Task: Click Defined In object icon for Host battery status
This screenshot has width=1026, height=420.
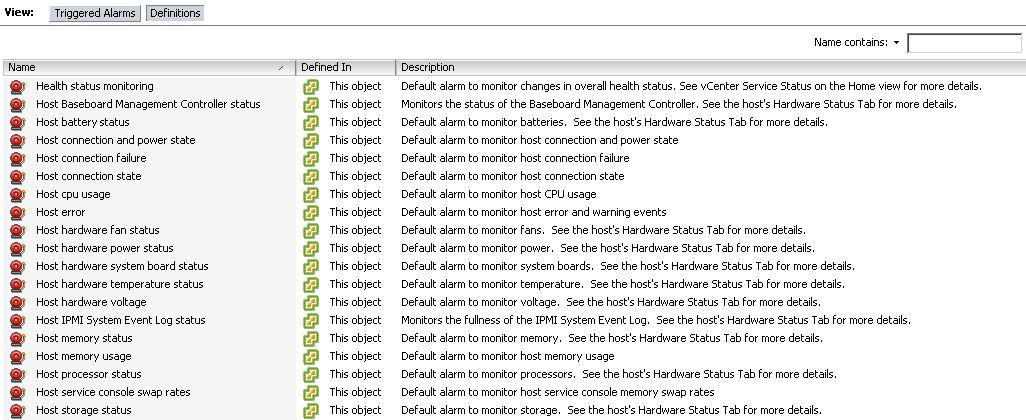Action: [311, 122]
